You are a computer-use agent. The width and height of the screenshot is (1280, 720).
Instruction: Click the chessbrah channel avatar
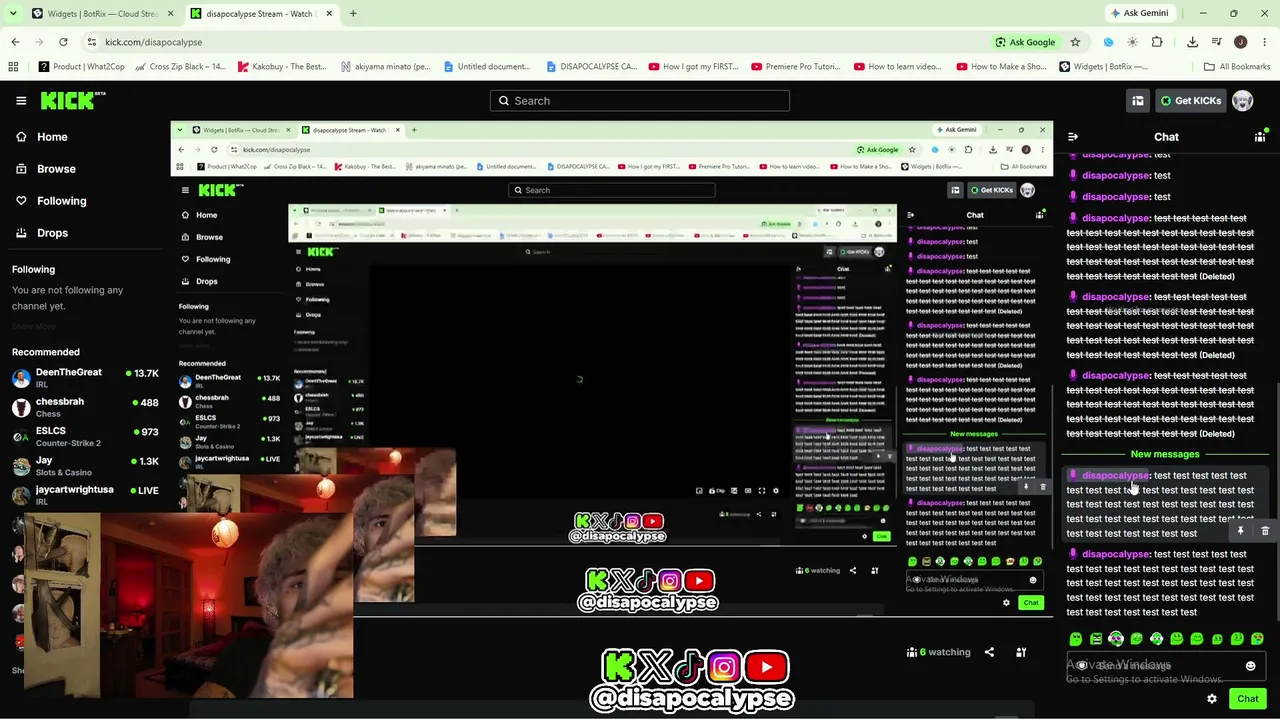coord(21,407)
